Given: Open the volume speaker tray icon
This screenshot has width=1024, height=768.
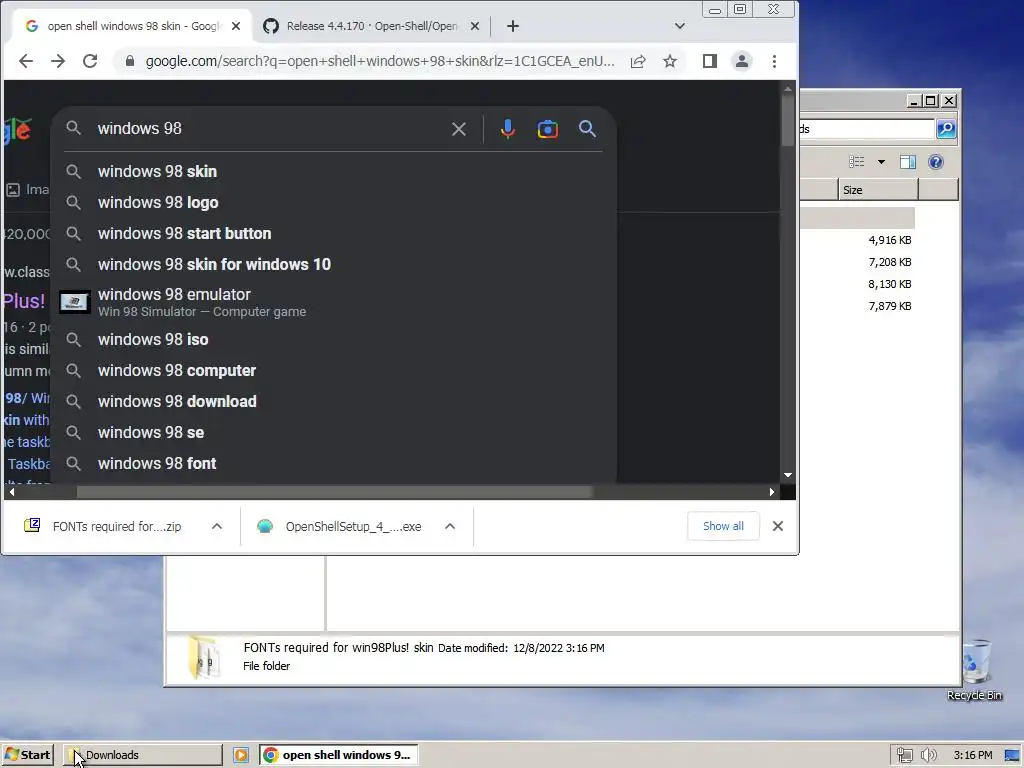Looking at the screenshot, I should [x=928, y=755].
